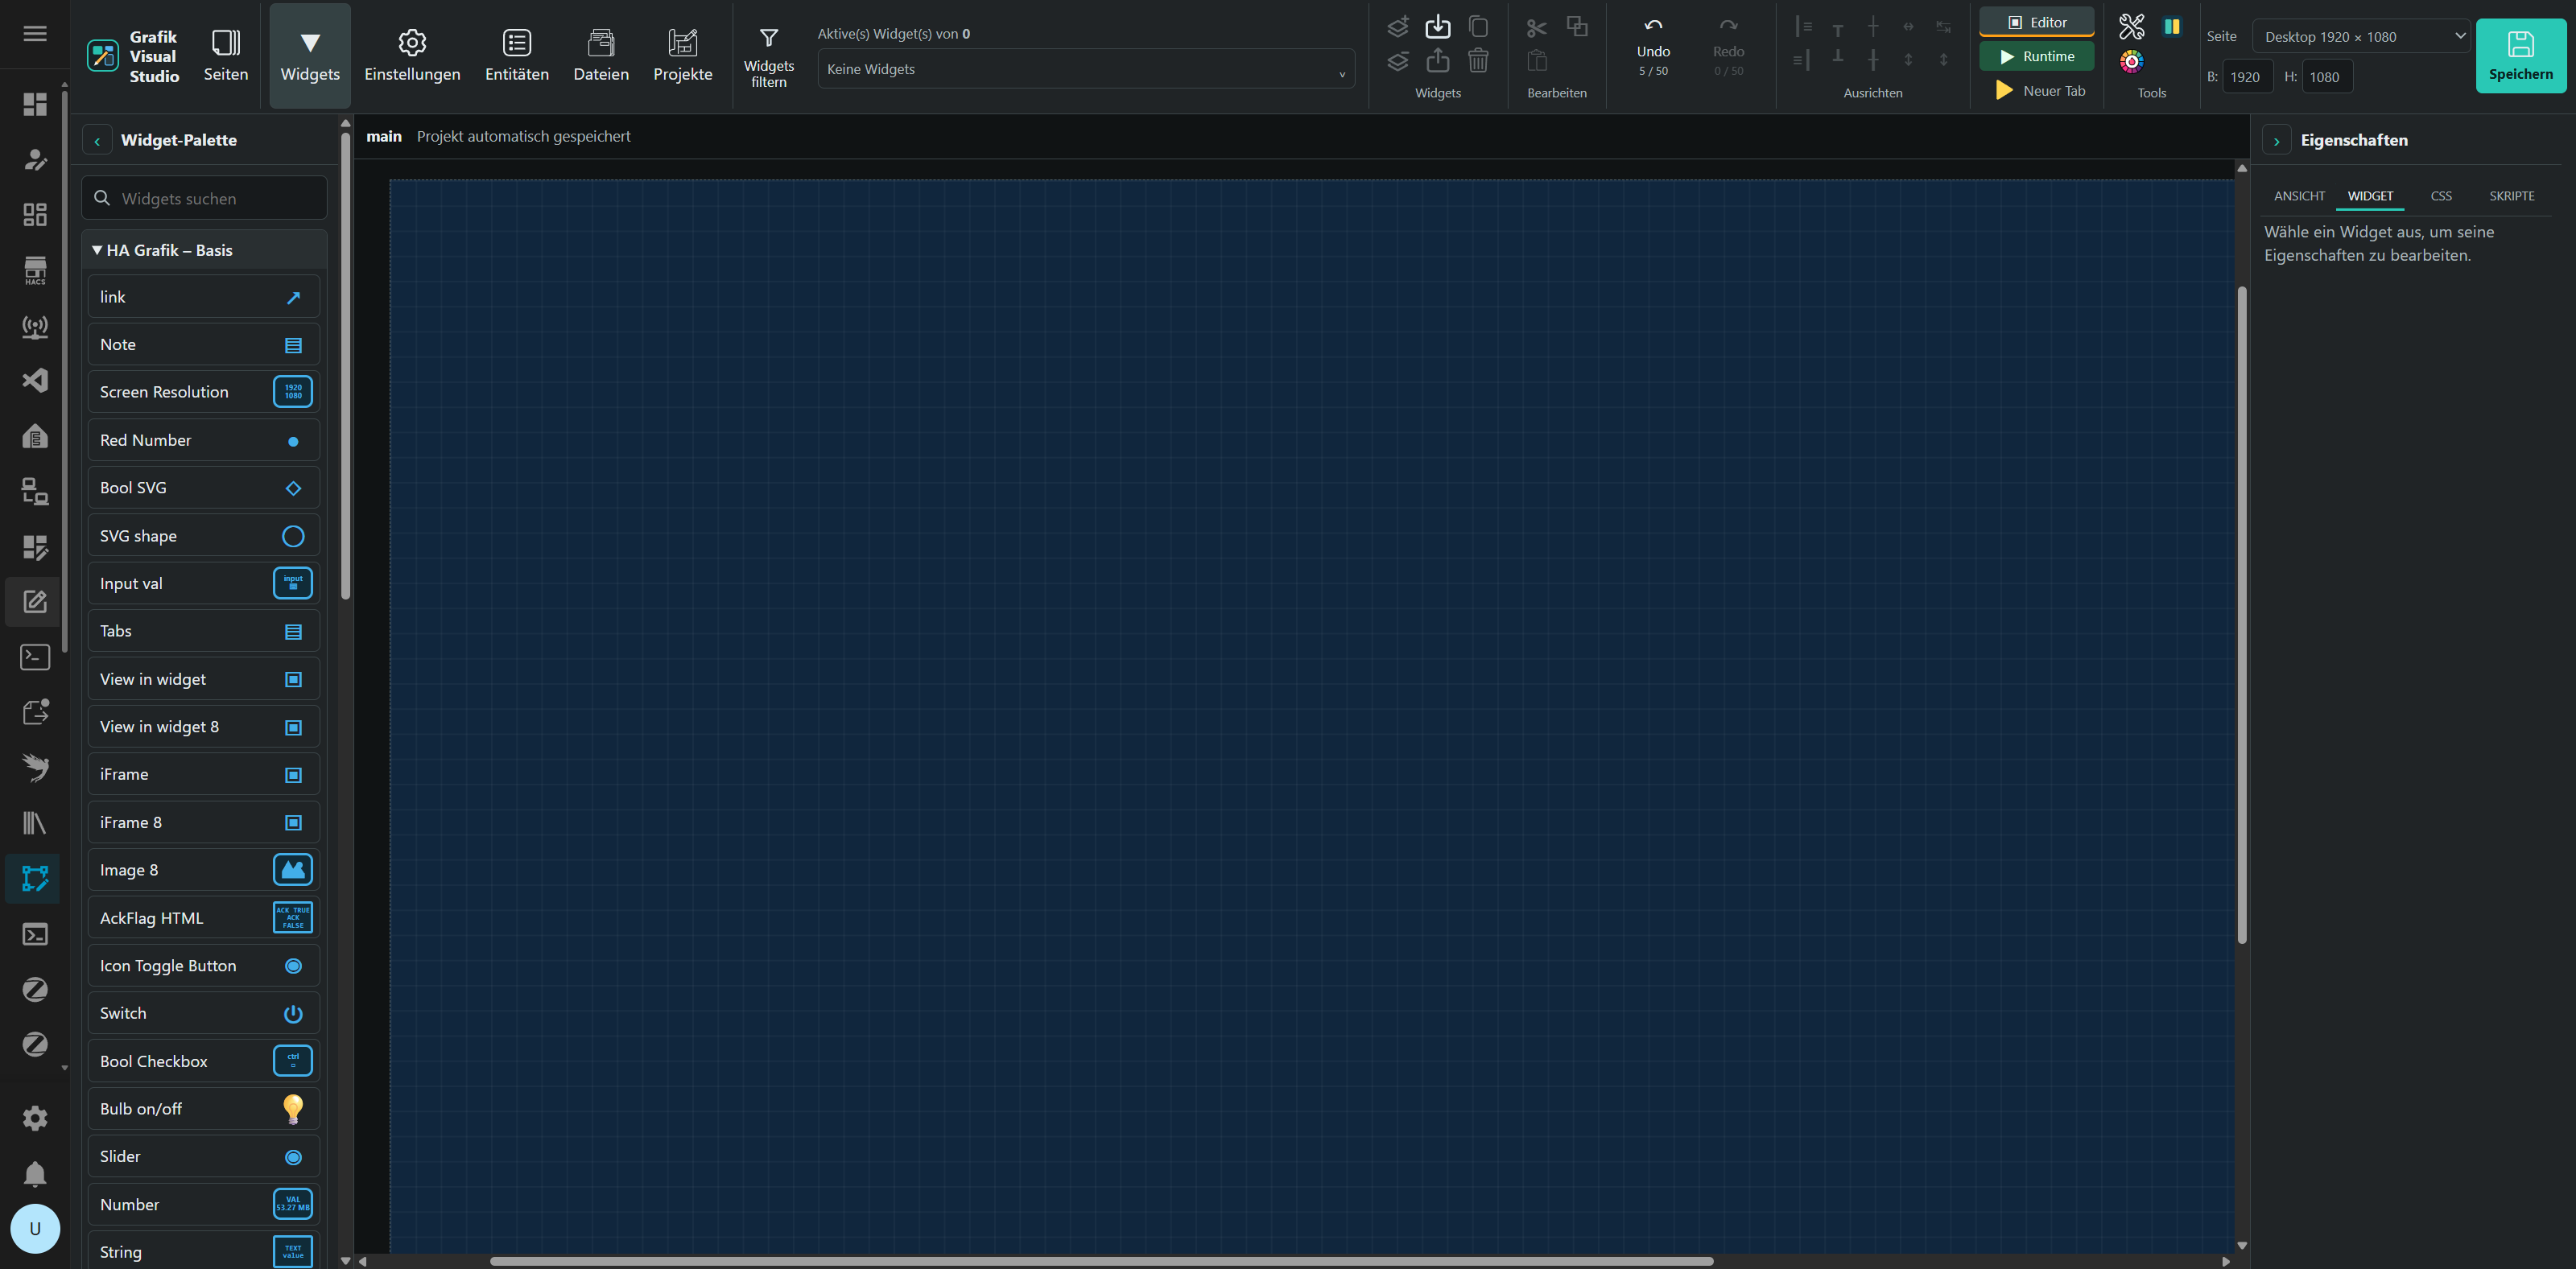The height and width of the screenshot is (1269, 2576).
Task: Select the Bulb on/off widget
Action: click(x=203, y=1108)
